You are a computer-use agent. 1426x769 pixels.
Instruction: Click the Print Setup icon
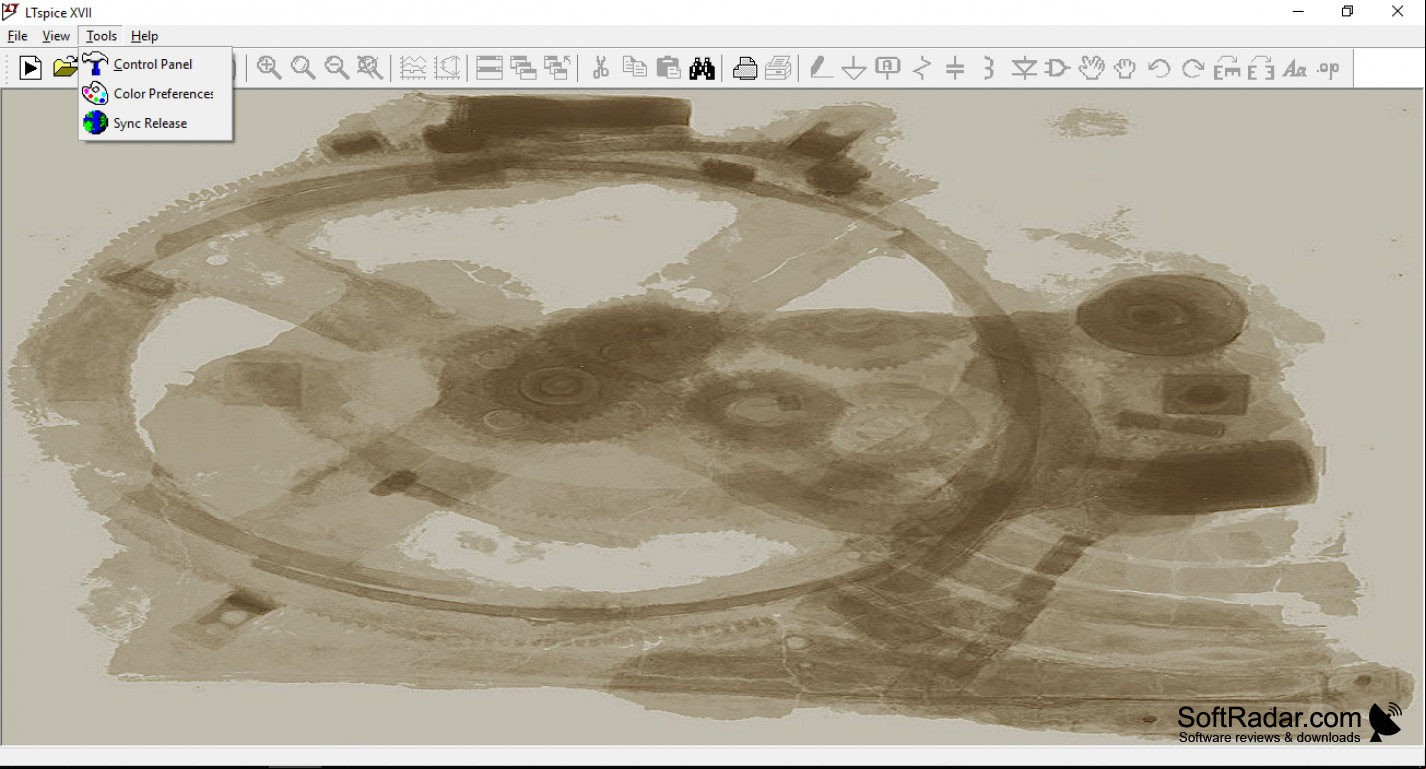click(779, 68)
